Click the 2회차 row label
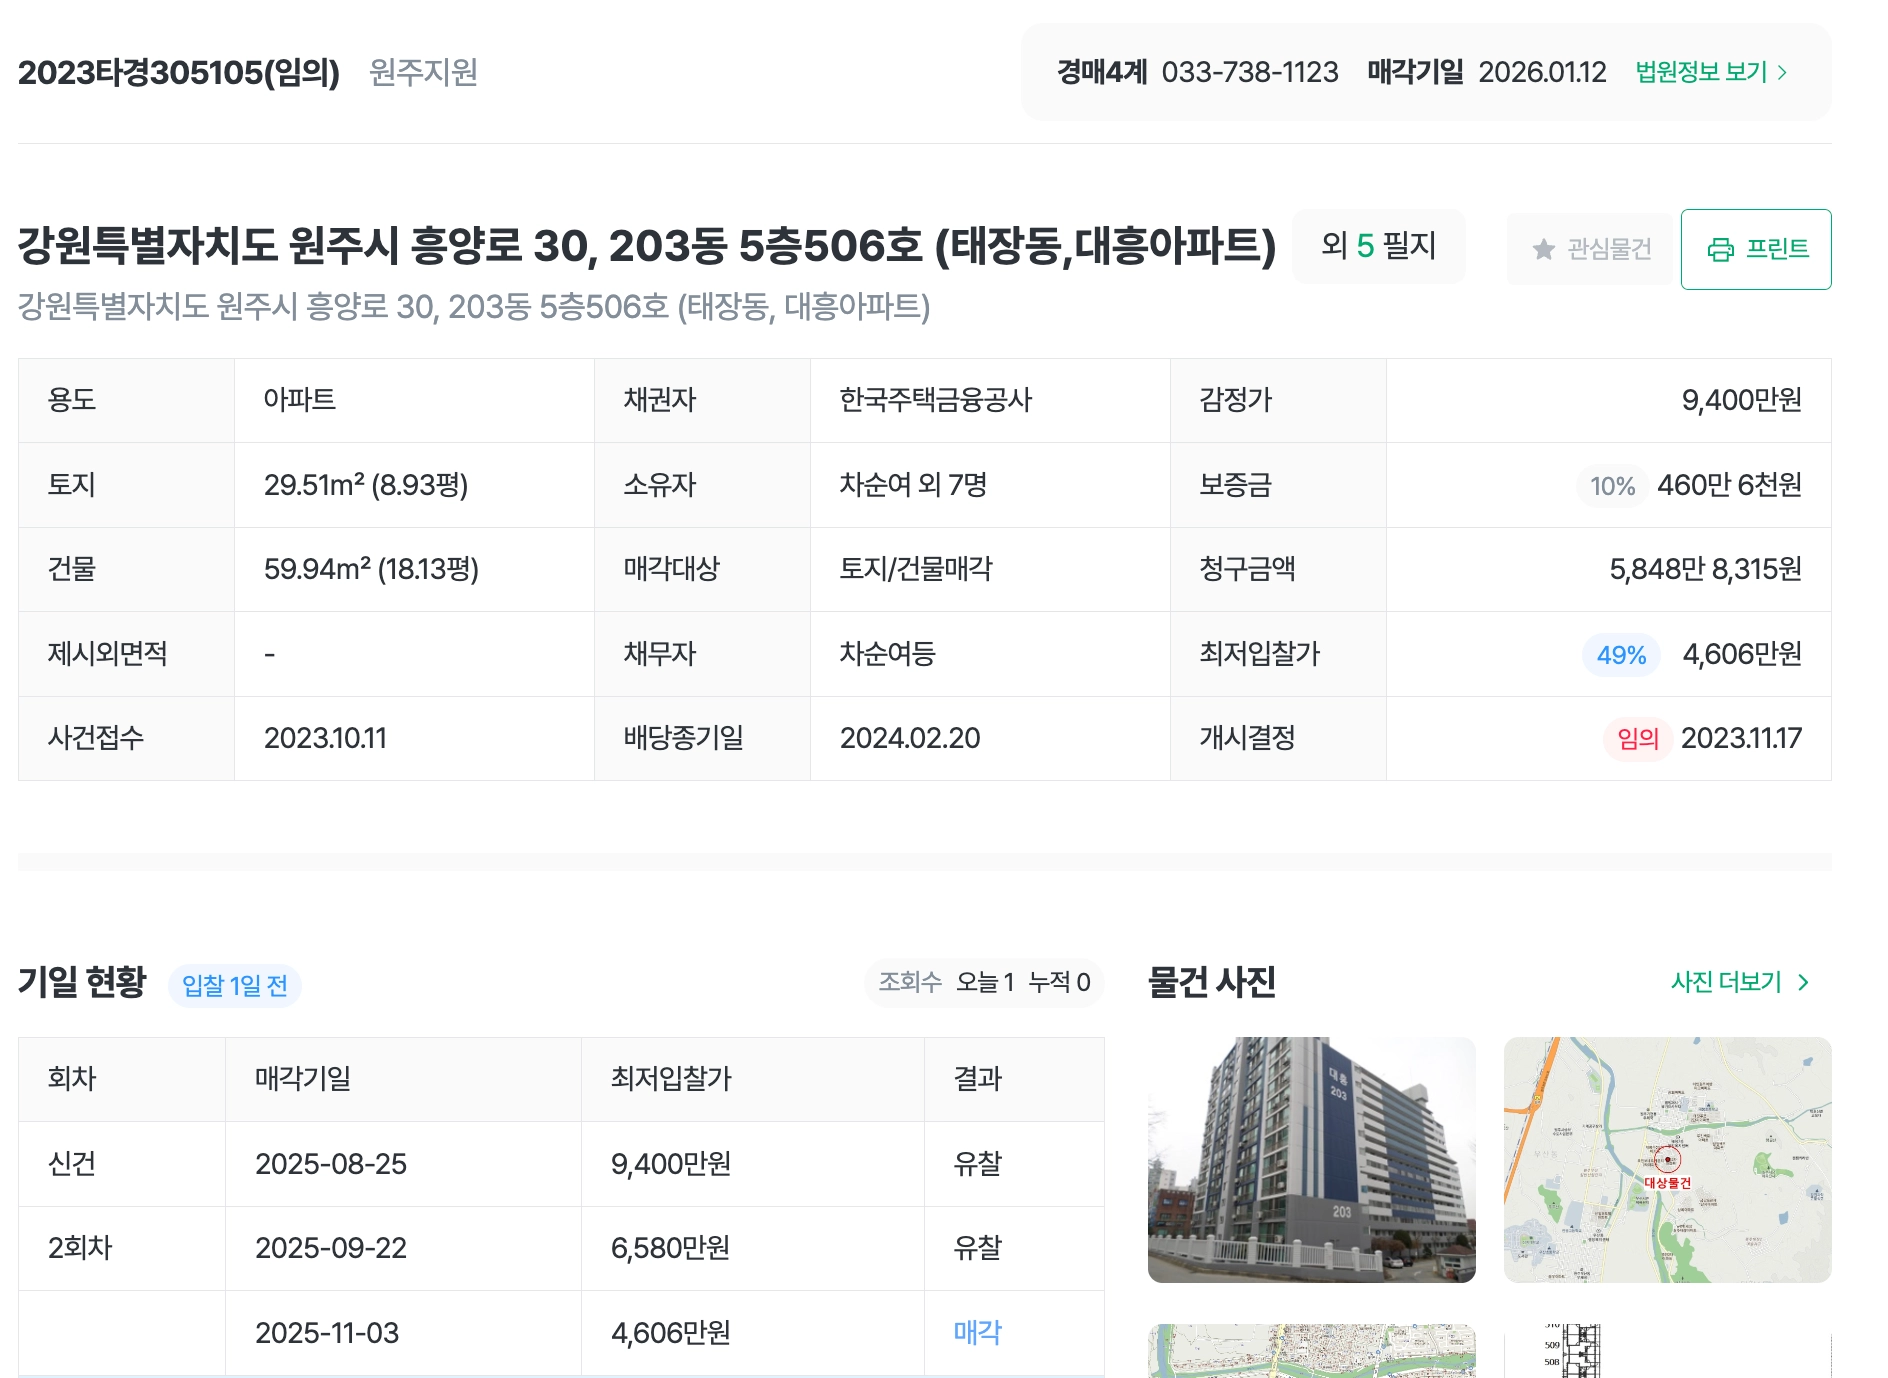Viewport: 1888px width, 1378px height. pos(80,1248)
